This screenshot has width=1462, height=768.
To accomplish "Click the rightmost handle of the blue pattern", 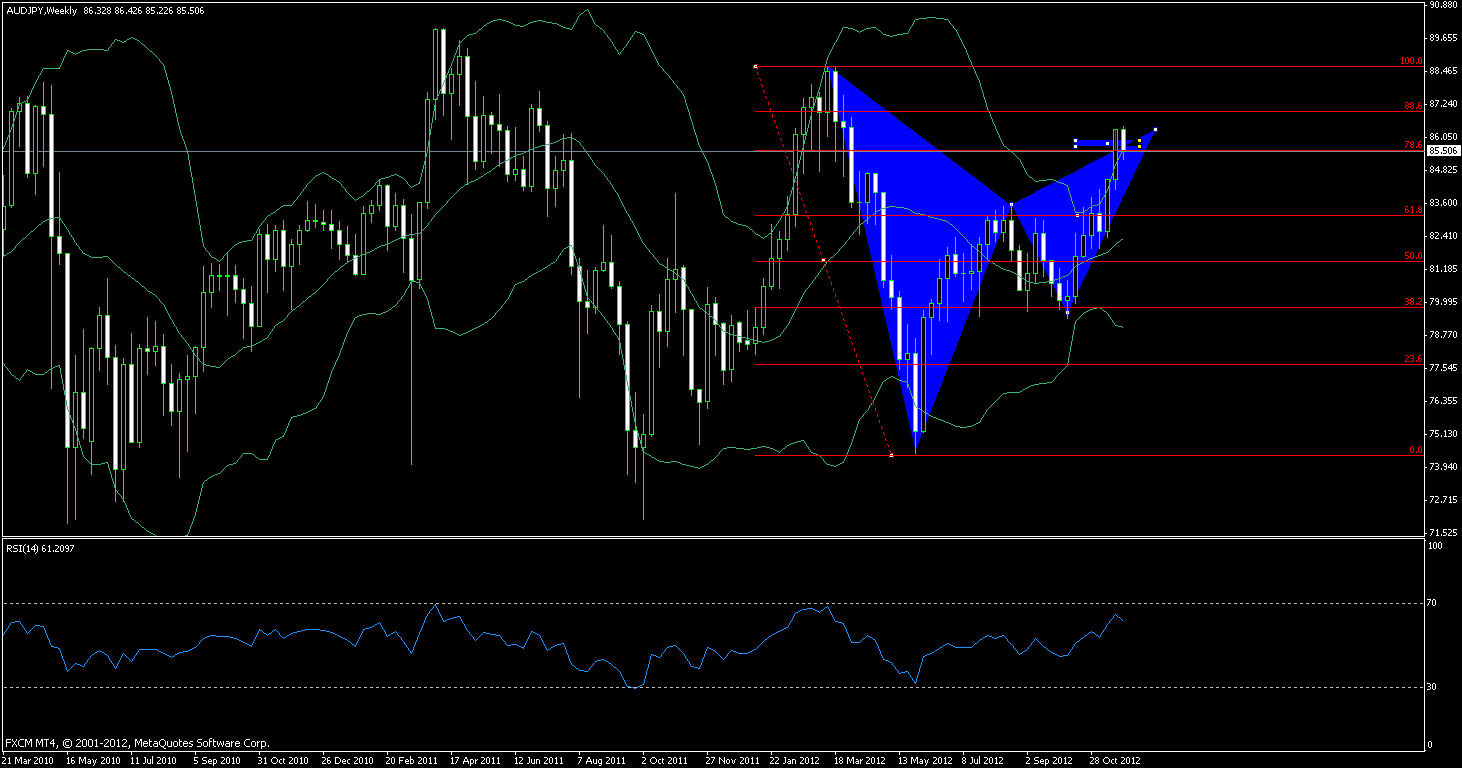I will coord(1155,129).
